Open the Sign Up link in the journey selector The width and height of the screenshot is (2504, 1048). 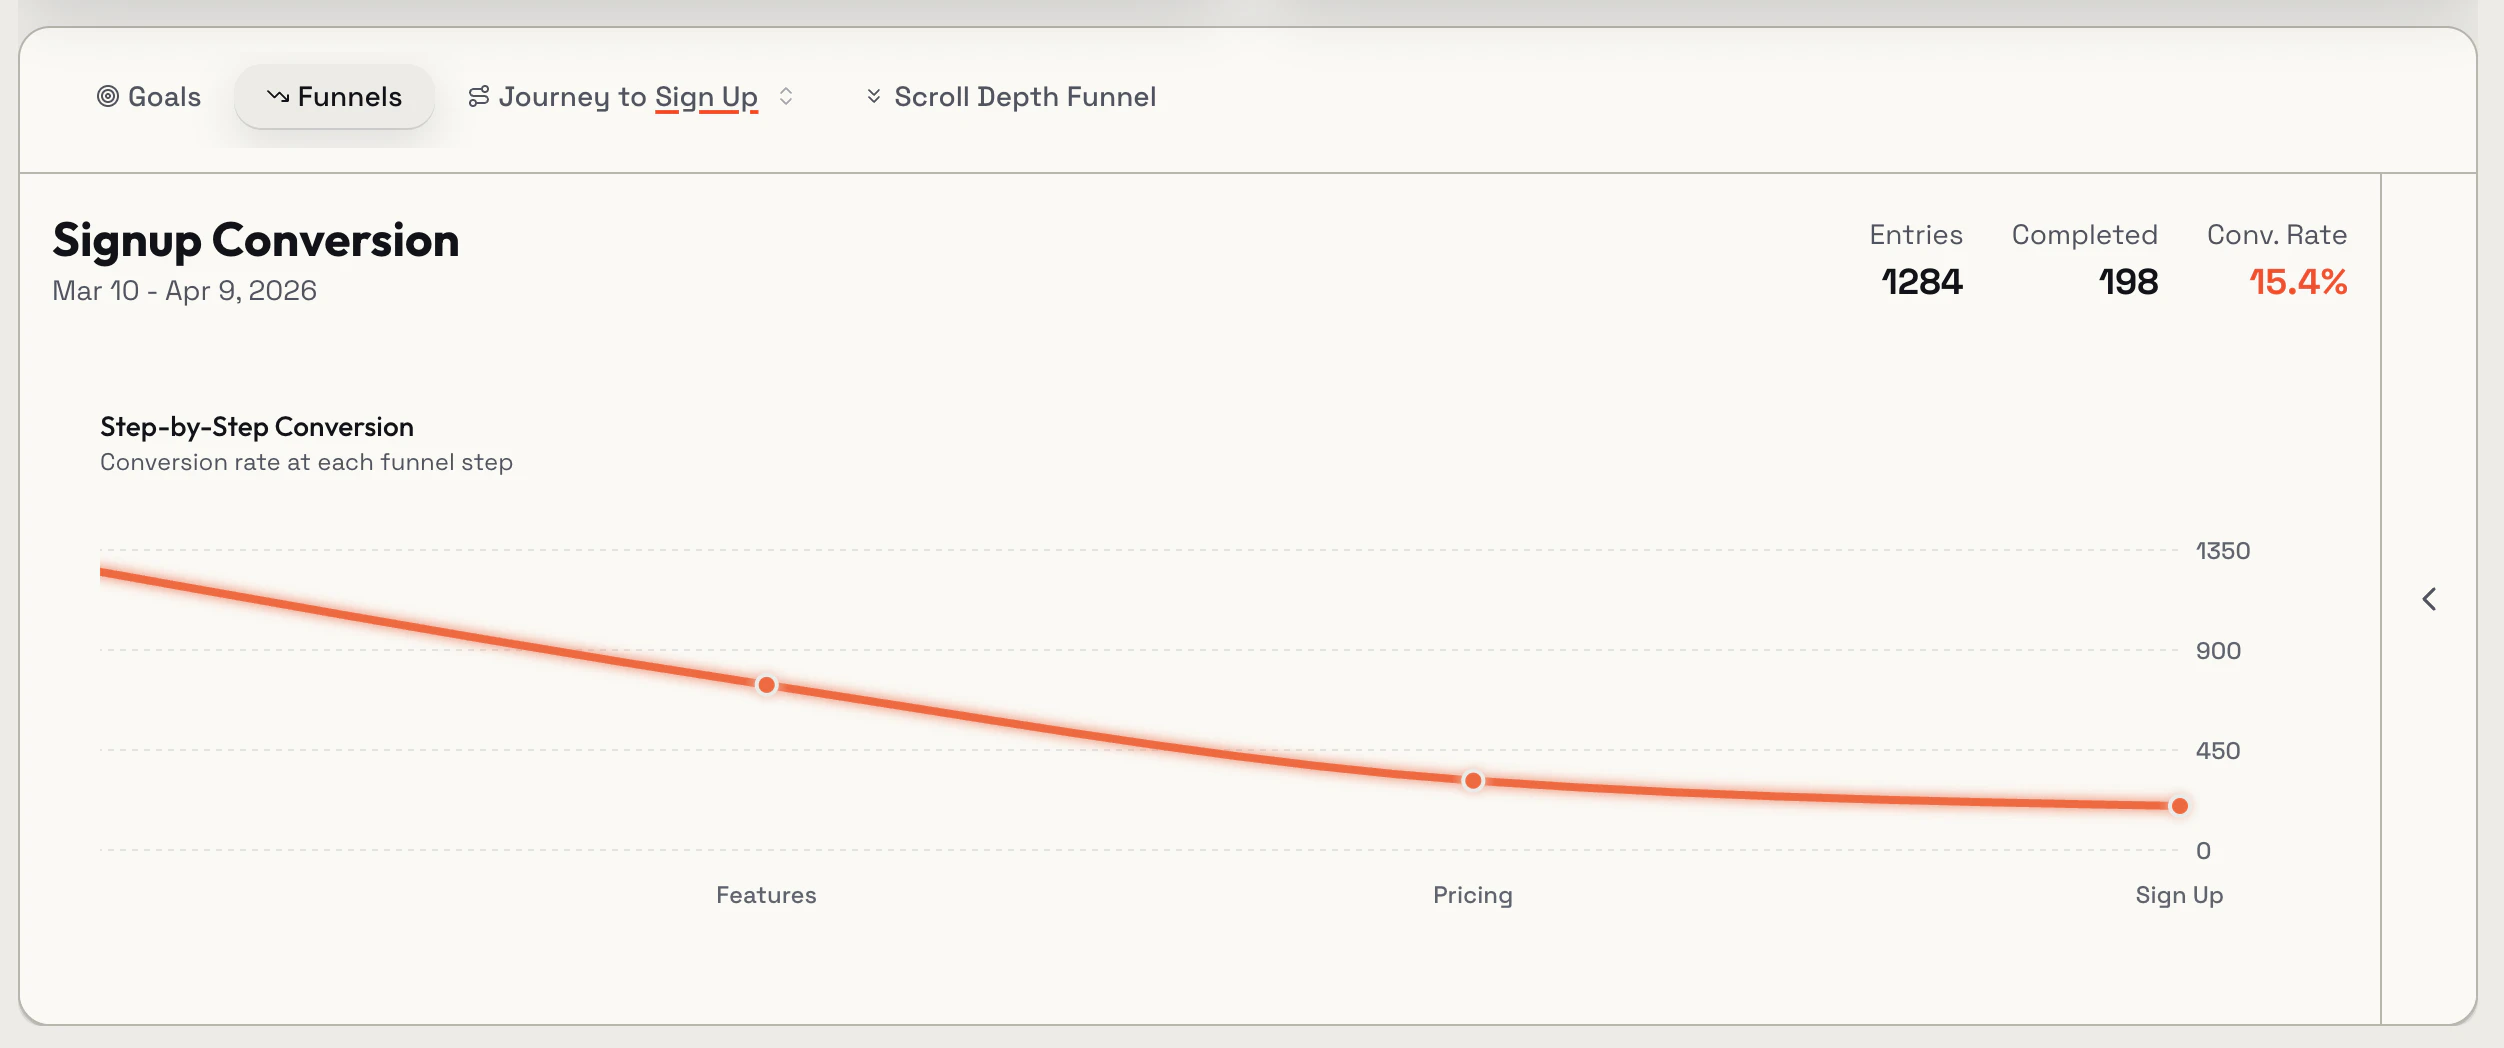pyautogui.click(x=706, y=96)
